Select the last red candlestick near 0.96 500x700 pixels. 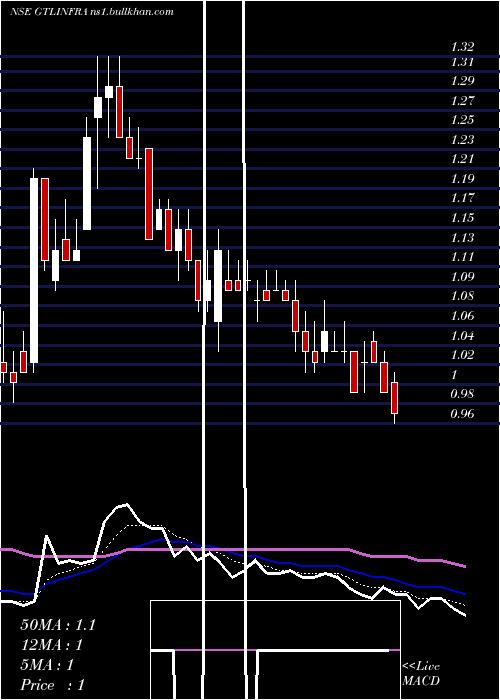[395, 397]
